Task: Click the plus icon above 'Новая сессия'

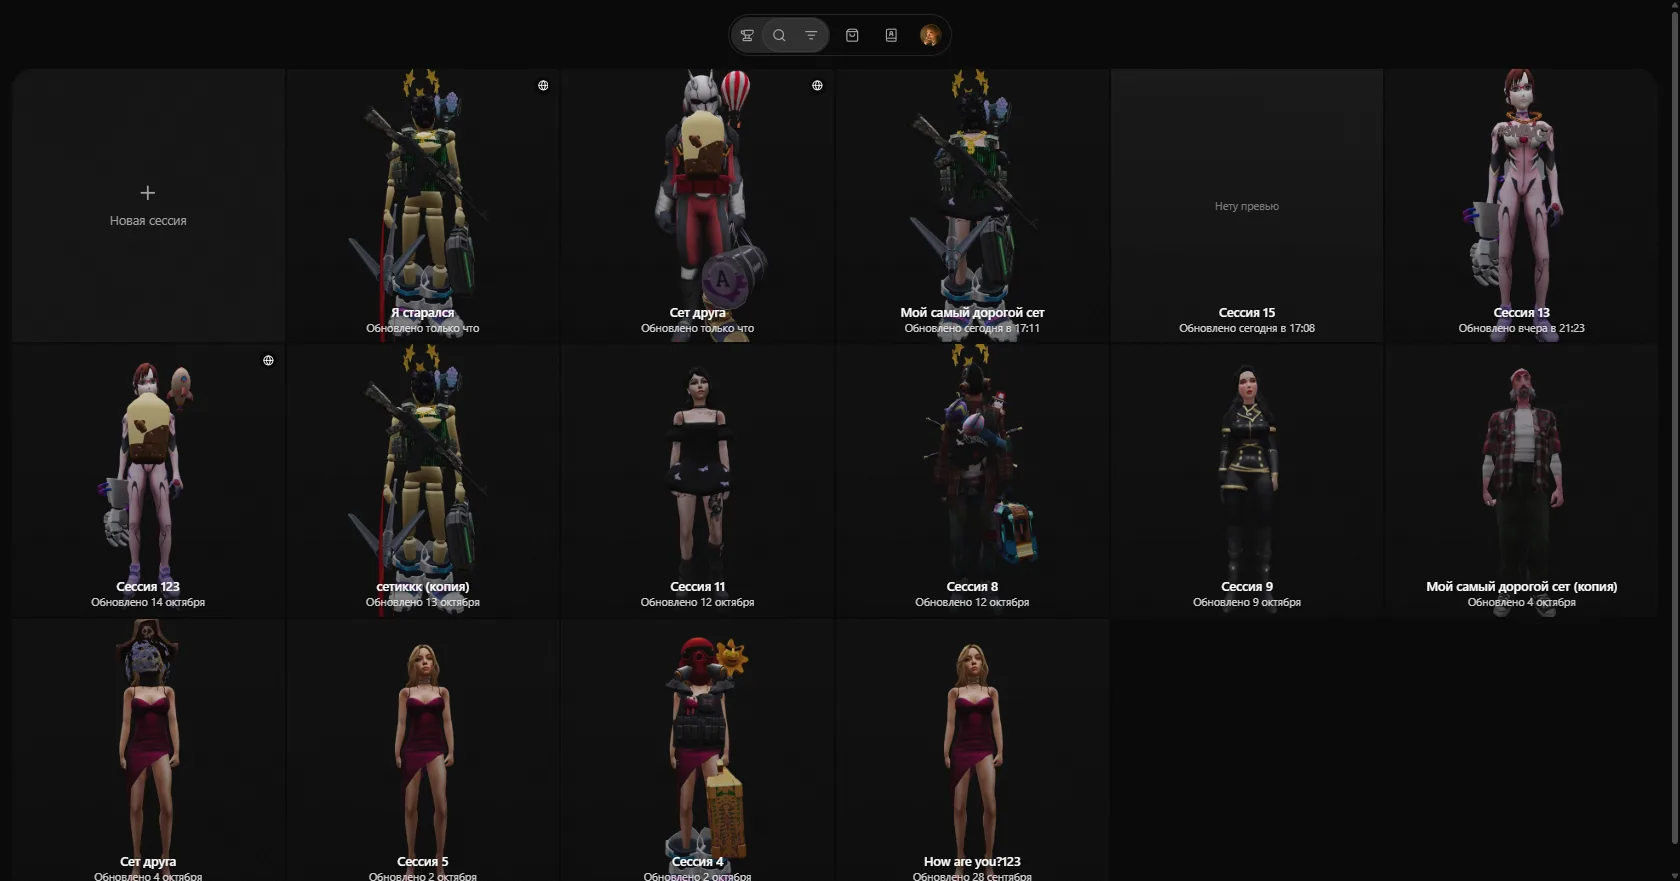Action: (148, 192)
